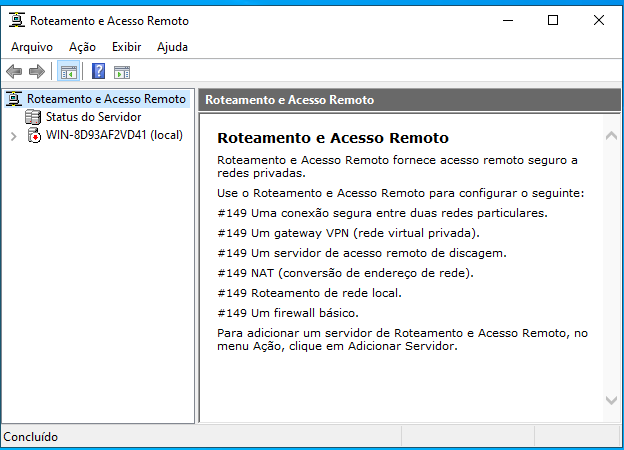Open the Exibir menu
Viewport: 624px width, 450px height.
[127, 47]
